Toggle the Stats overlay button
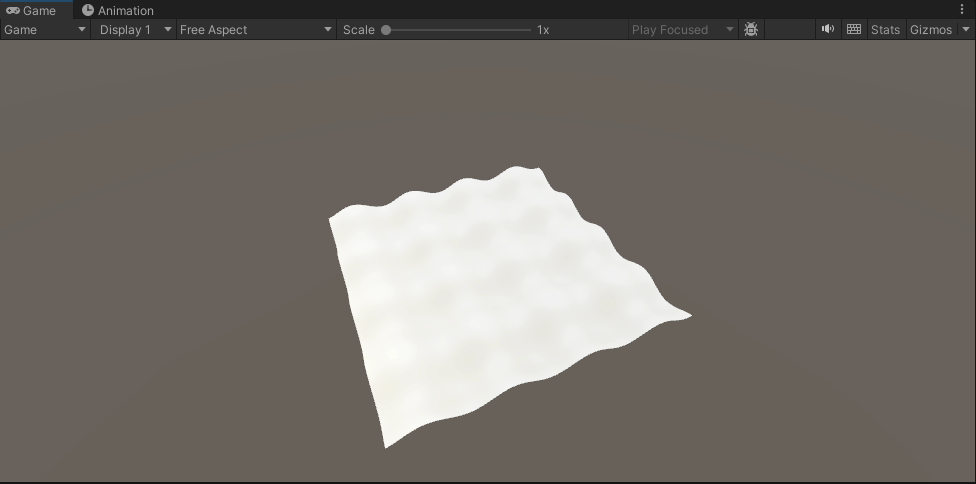Viewport: 976px width, 484px height. coord(885,29)
